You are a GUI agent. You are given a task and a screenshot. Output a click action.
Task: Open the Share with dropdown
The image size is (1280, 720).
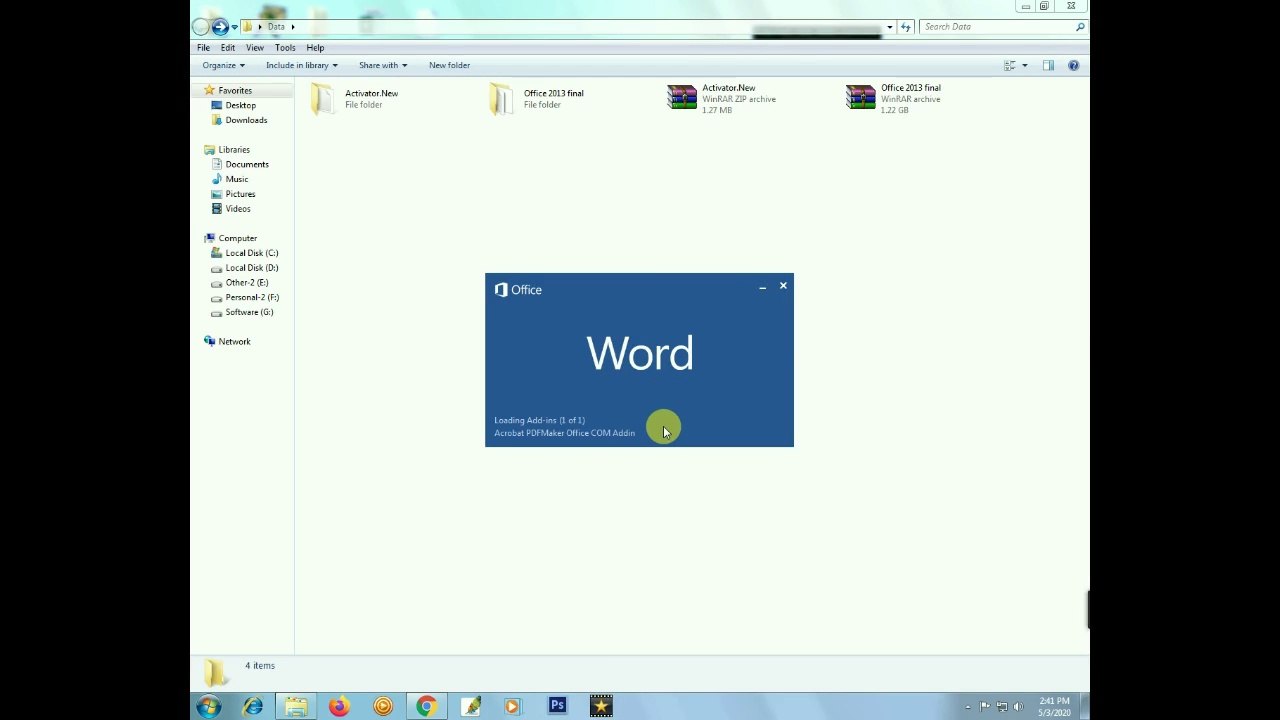[383, 65]
